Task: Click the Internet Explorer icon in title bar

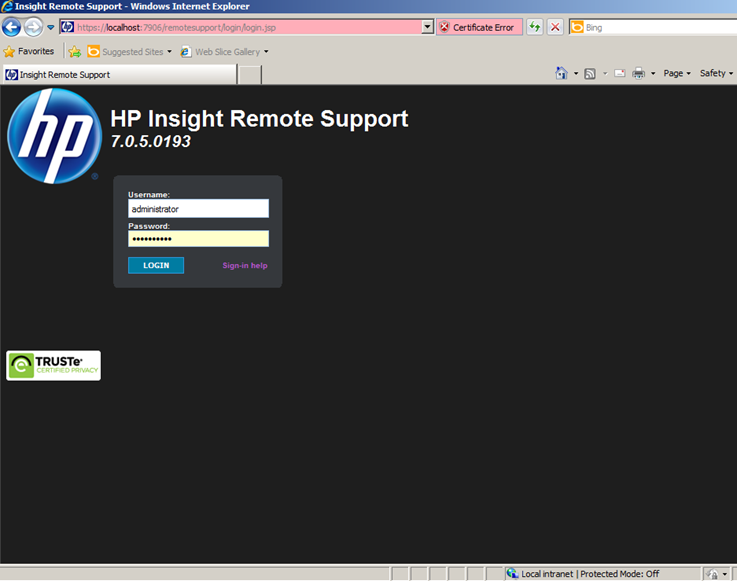Action: point(7,6)
